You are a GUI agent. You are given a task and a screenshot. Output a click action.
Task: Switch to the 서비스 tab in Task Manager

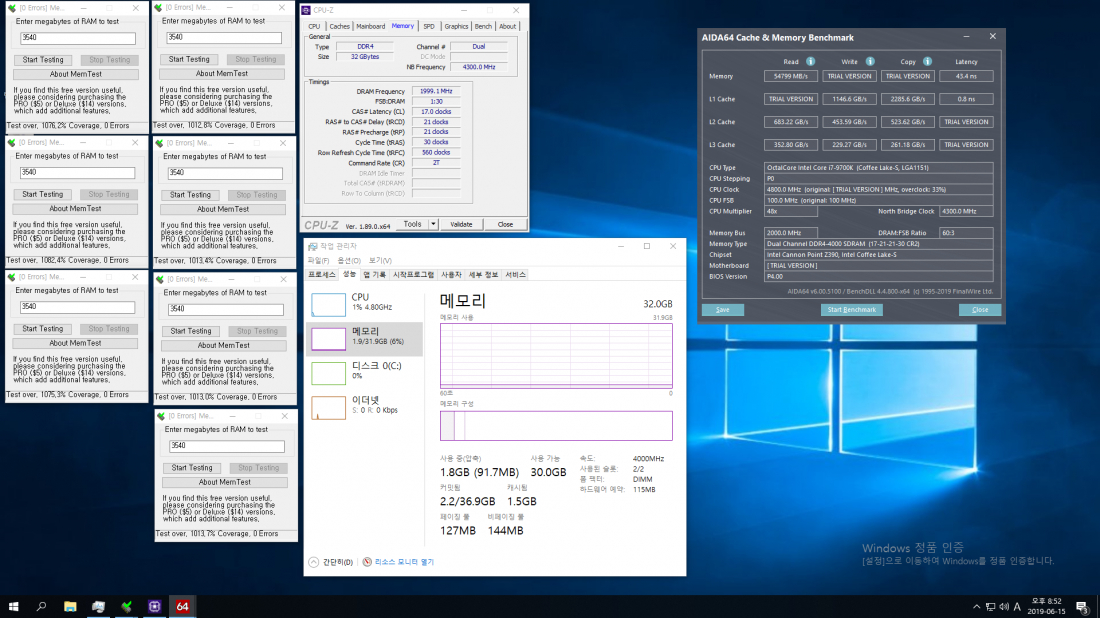(516, 275)
